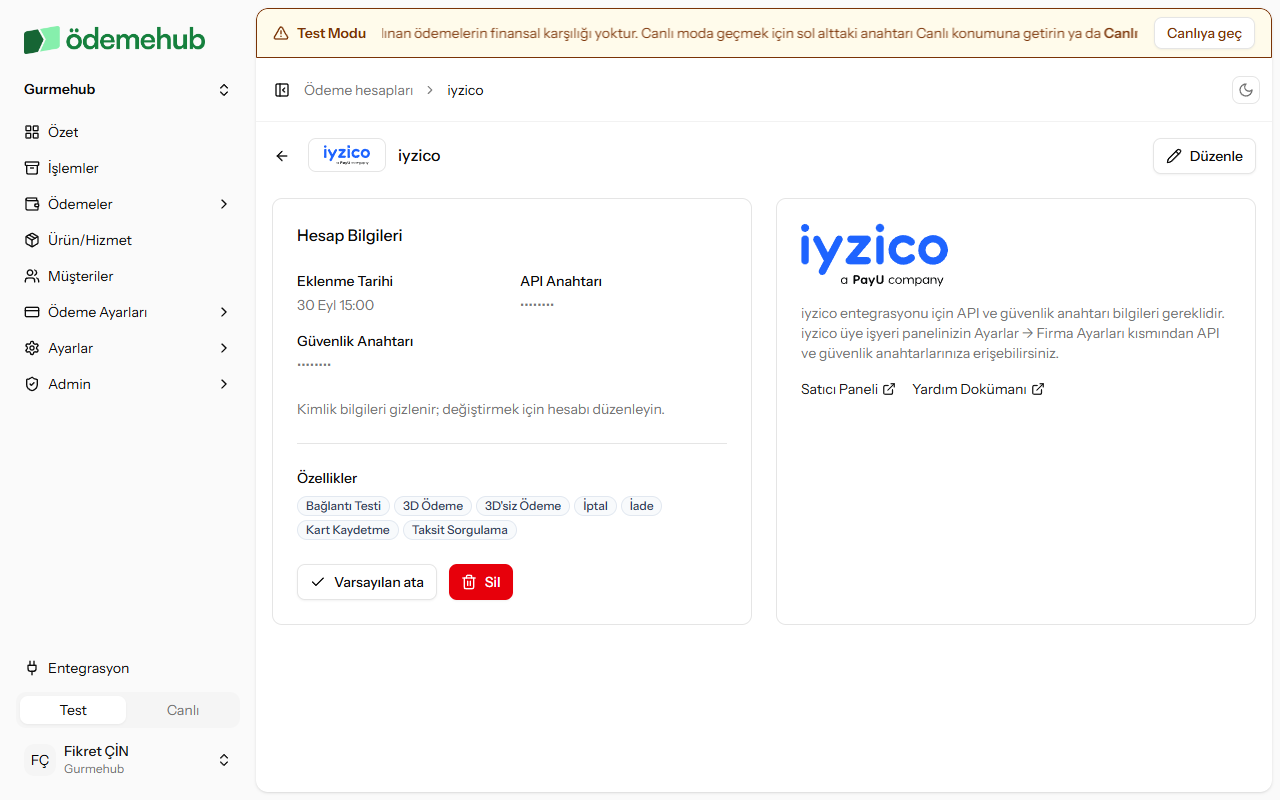Click the 3D Ödeme feature tag
Image resolution: width=1280 pixels, height=800 pixels.
[433, 506]
